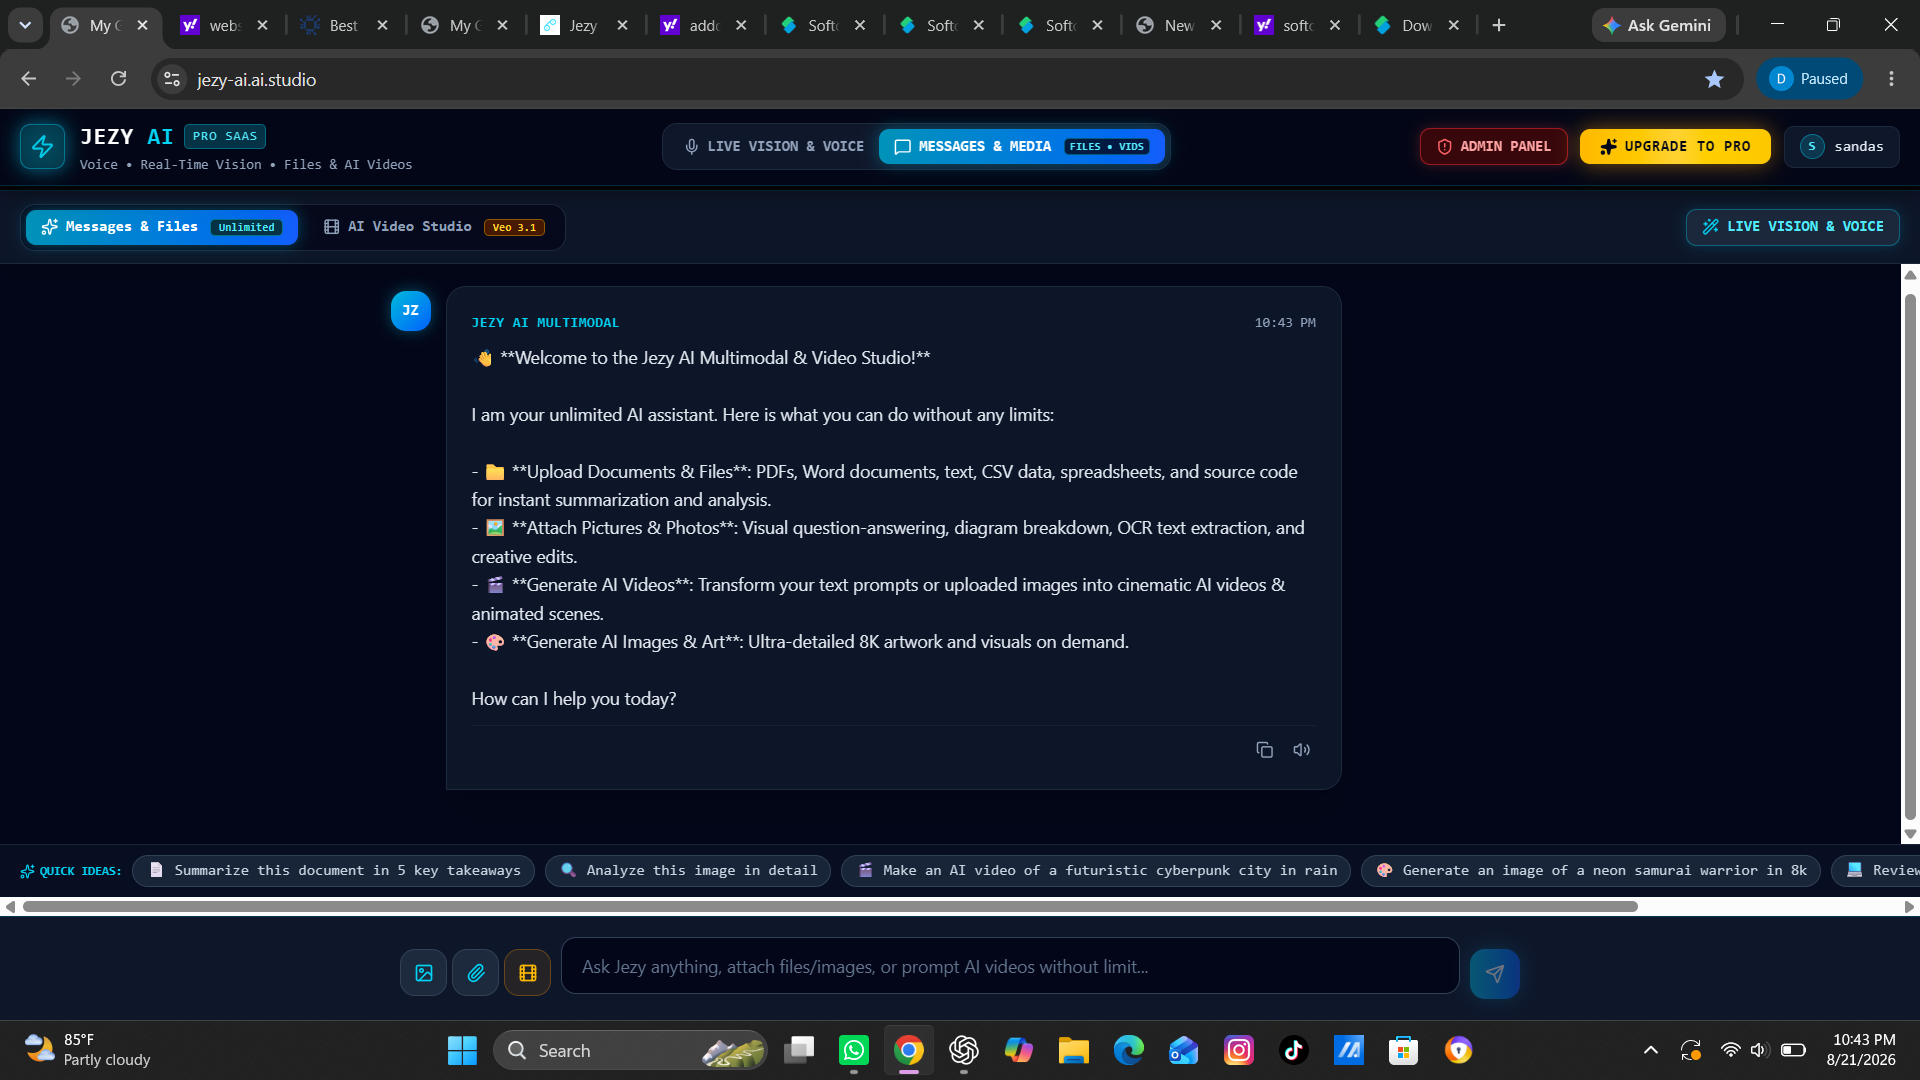
Task: Open the weather widget showing 85°F
Action: [88, 1050]
